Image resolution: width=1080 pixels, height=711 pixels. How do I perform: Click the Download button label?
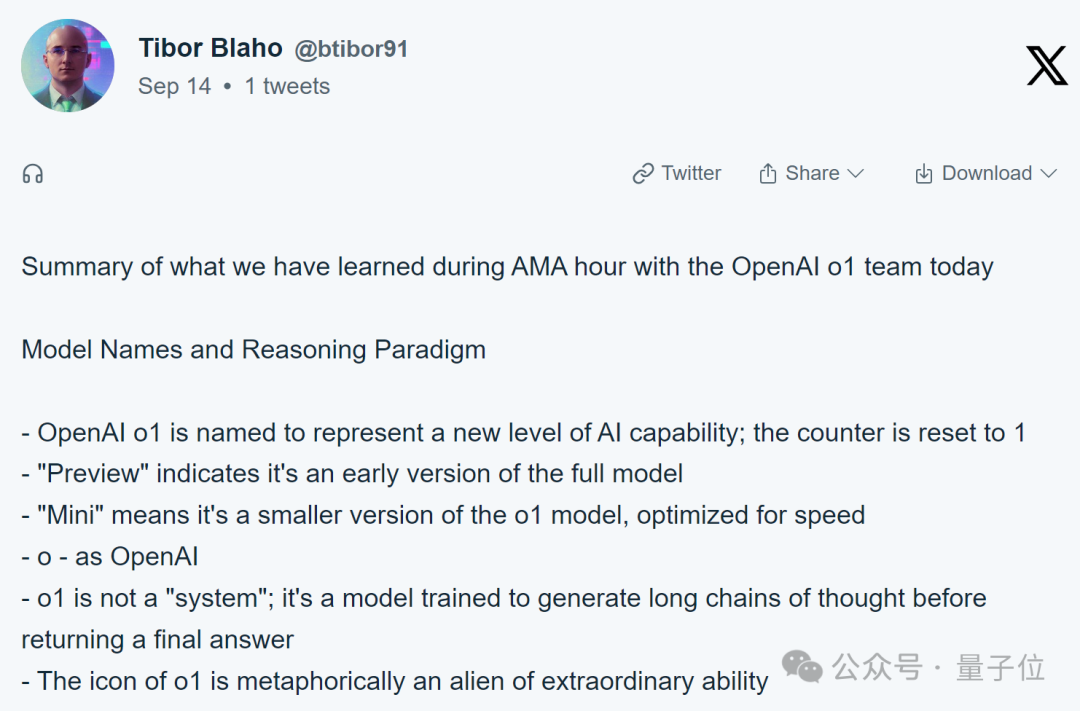coord(986,173)
